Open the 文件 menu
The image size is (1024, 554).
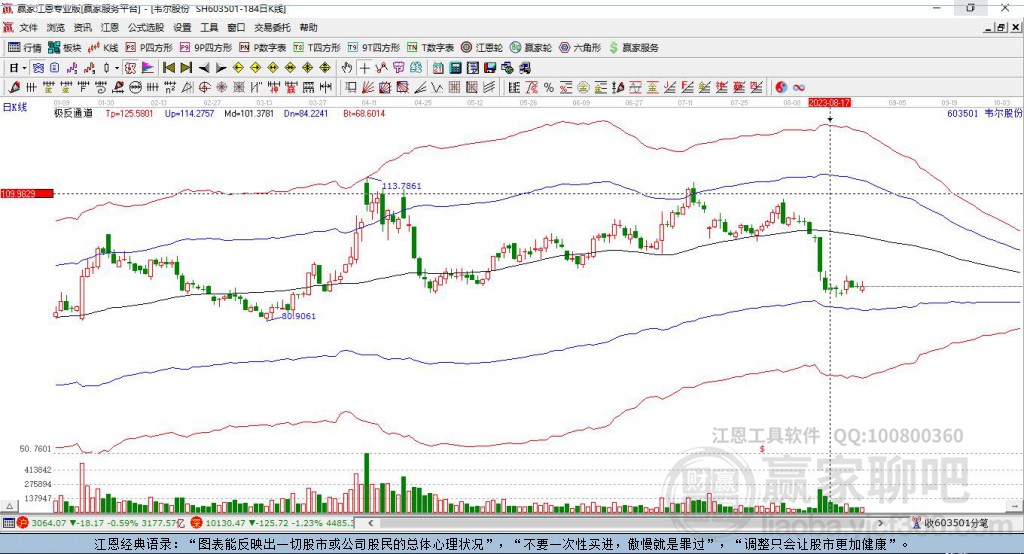click(28, 27)
